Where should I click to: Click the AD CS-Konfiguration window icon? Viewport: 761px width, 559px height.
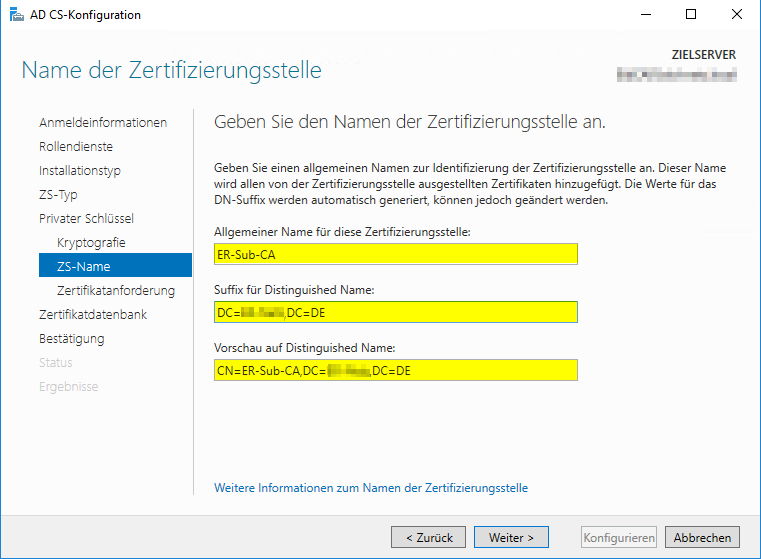point(17,15)
